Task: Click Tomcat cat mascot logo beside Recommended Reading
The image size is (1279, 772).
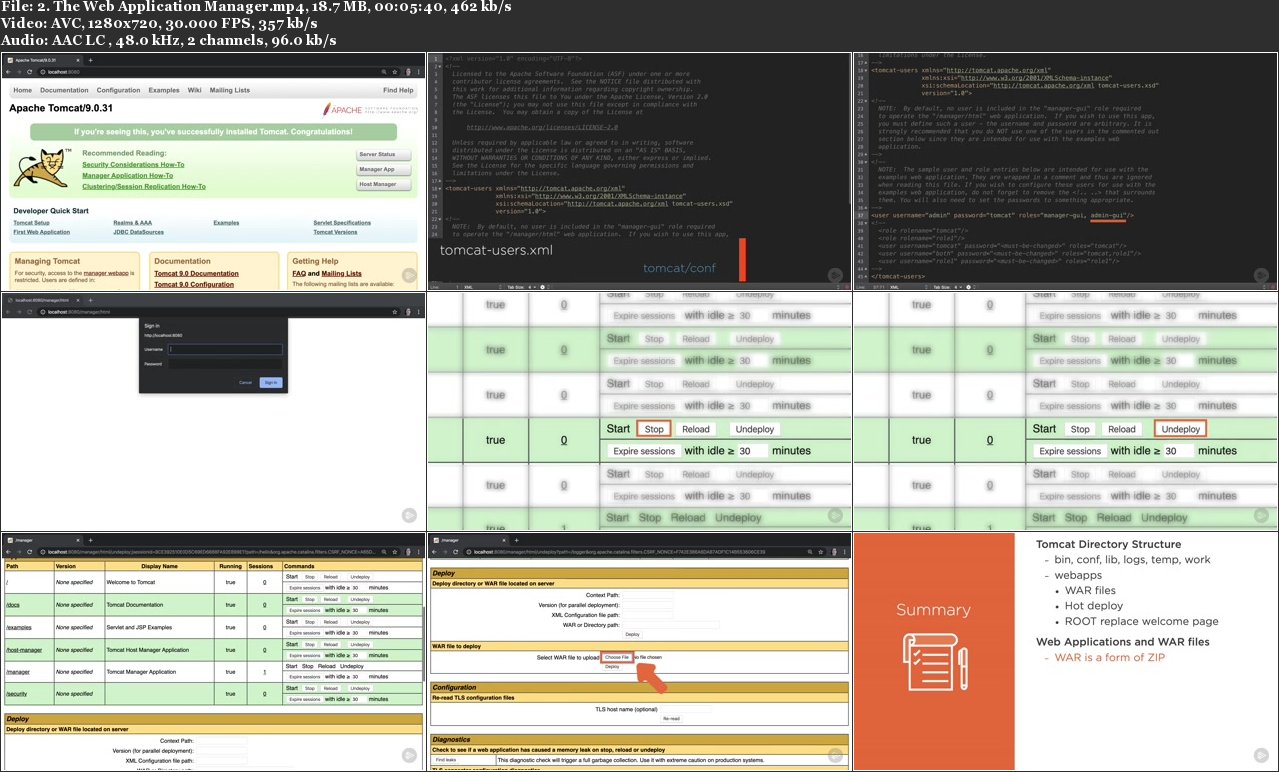Action: [x=42, y=168]
